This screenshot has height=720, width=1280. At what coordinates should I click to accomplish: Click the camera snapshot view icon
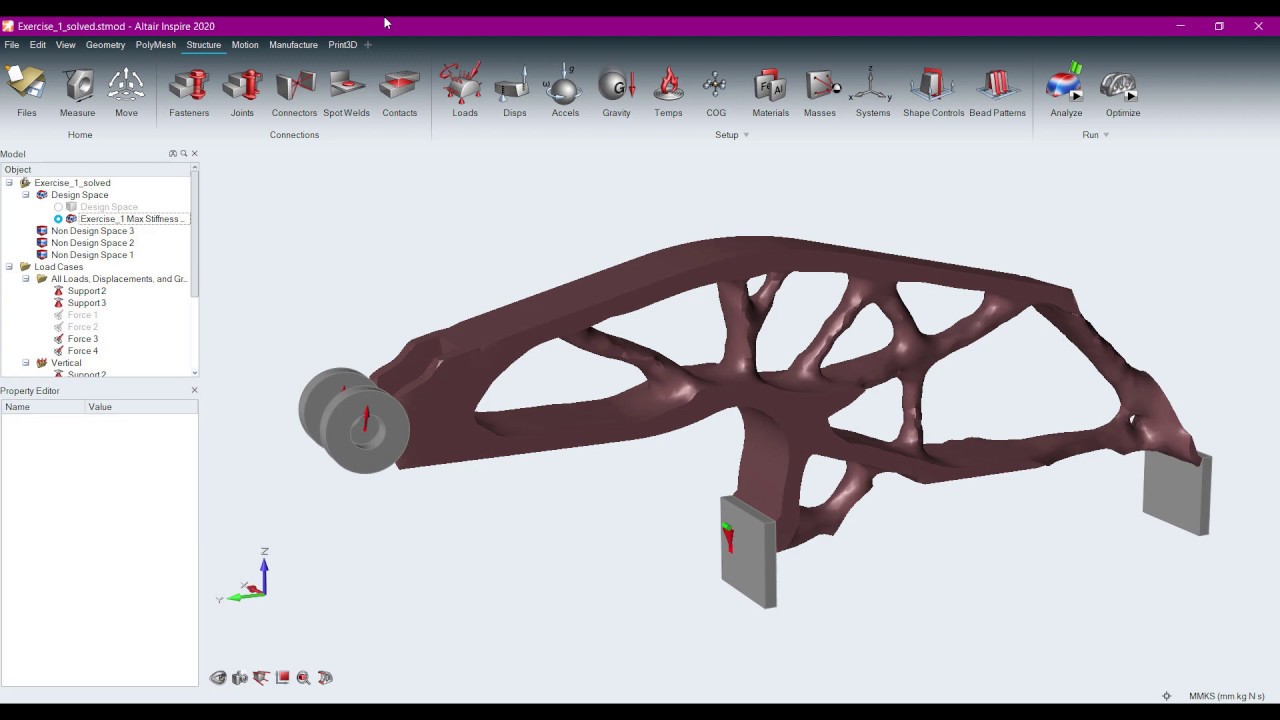coord(240,678)
